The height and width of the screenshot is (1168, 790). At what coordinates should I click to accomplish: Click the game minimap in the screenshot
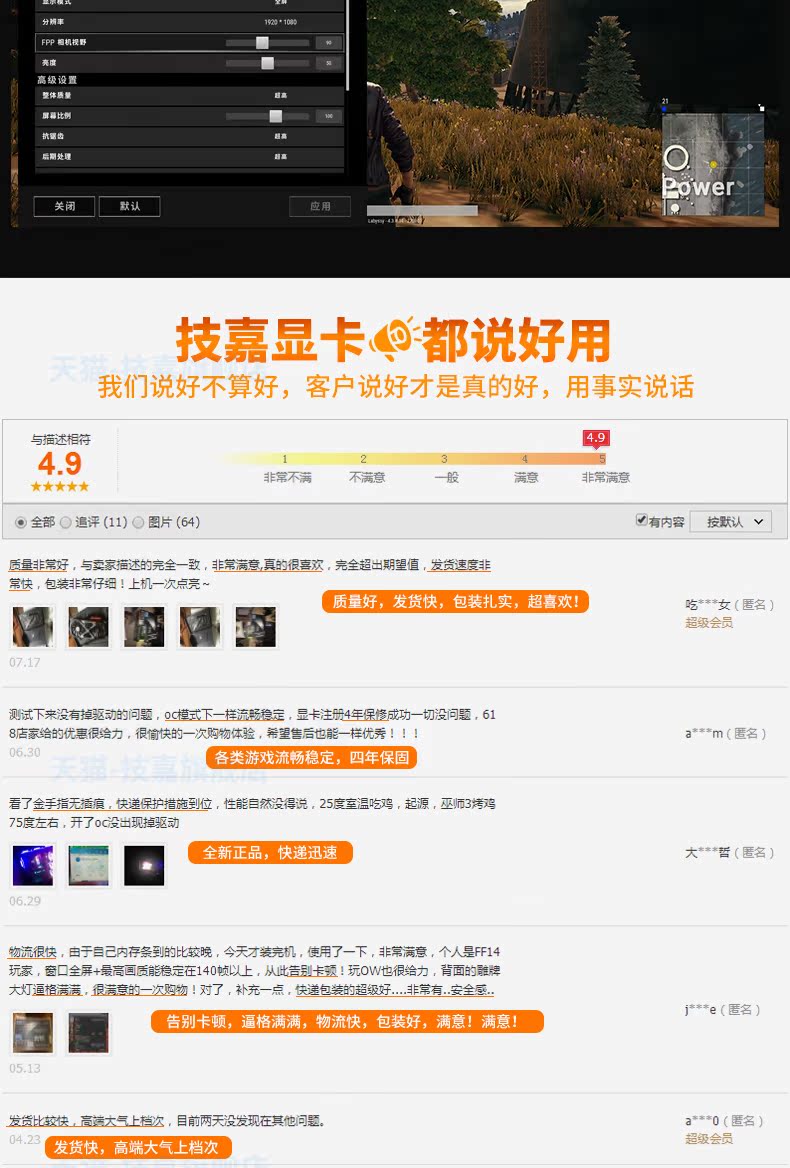(x=713, y=163)
